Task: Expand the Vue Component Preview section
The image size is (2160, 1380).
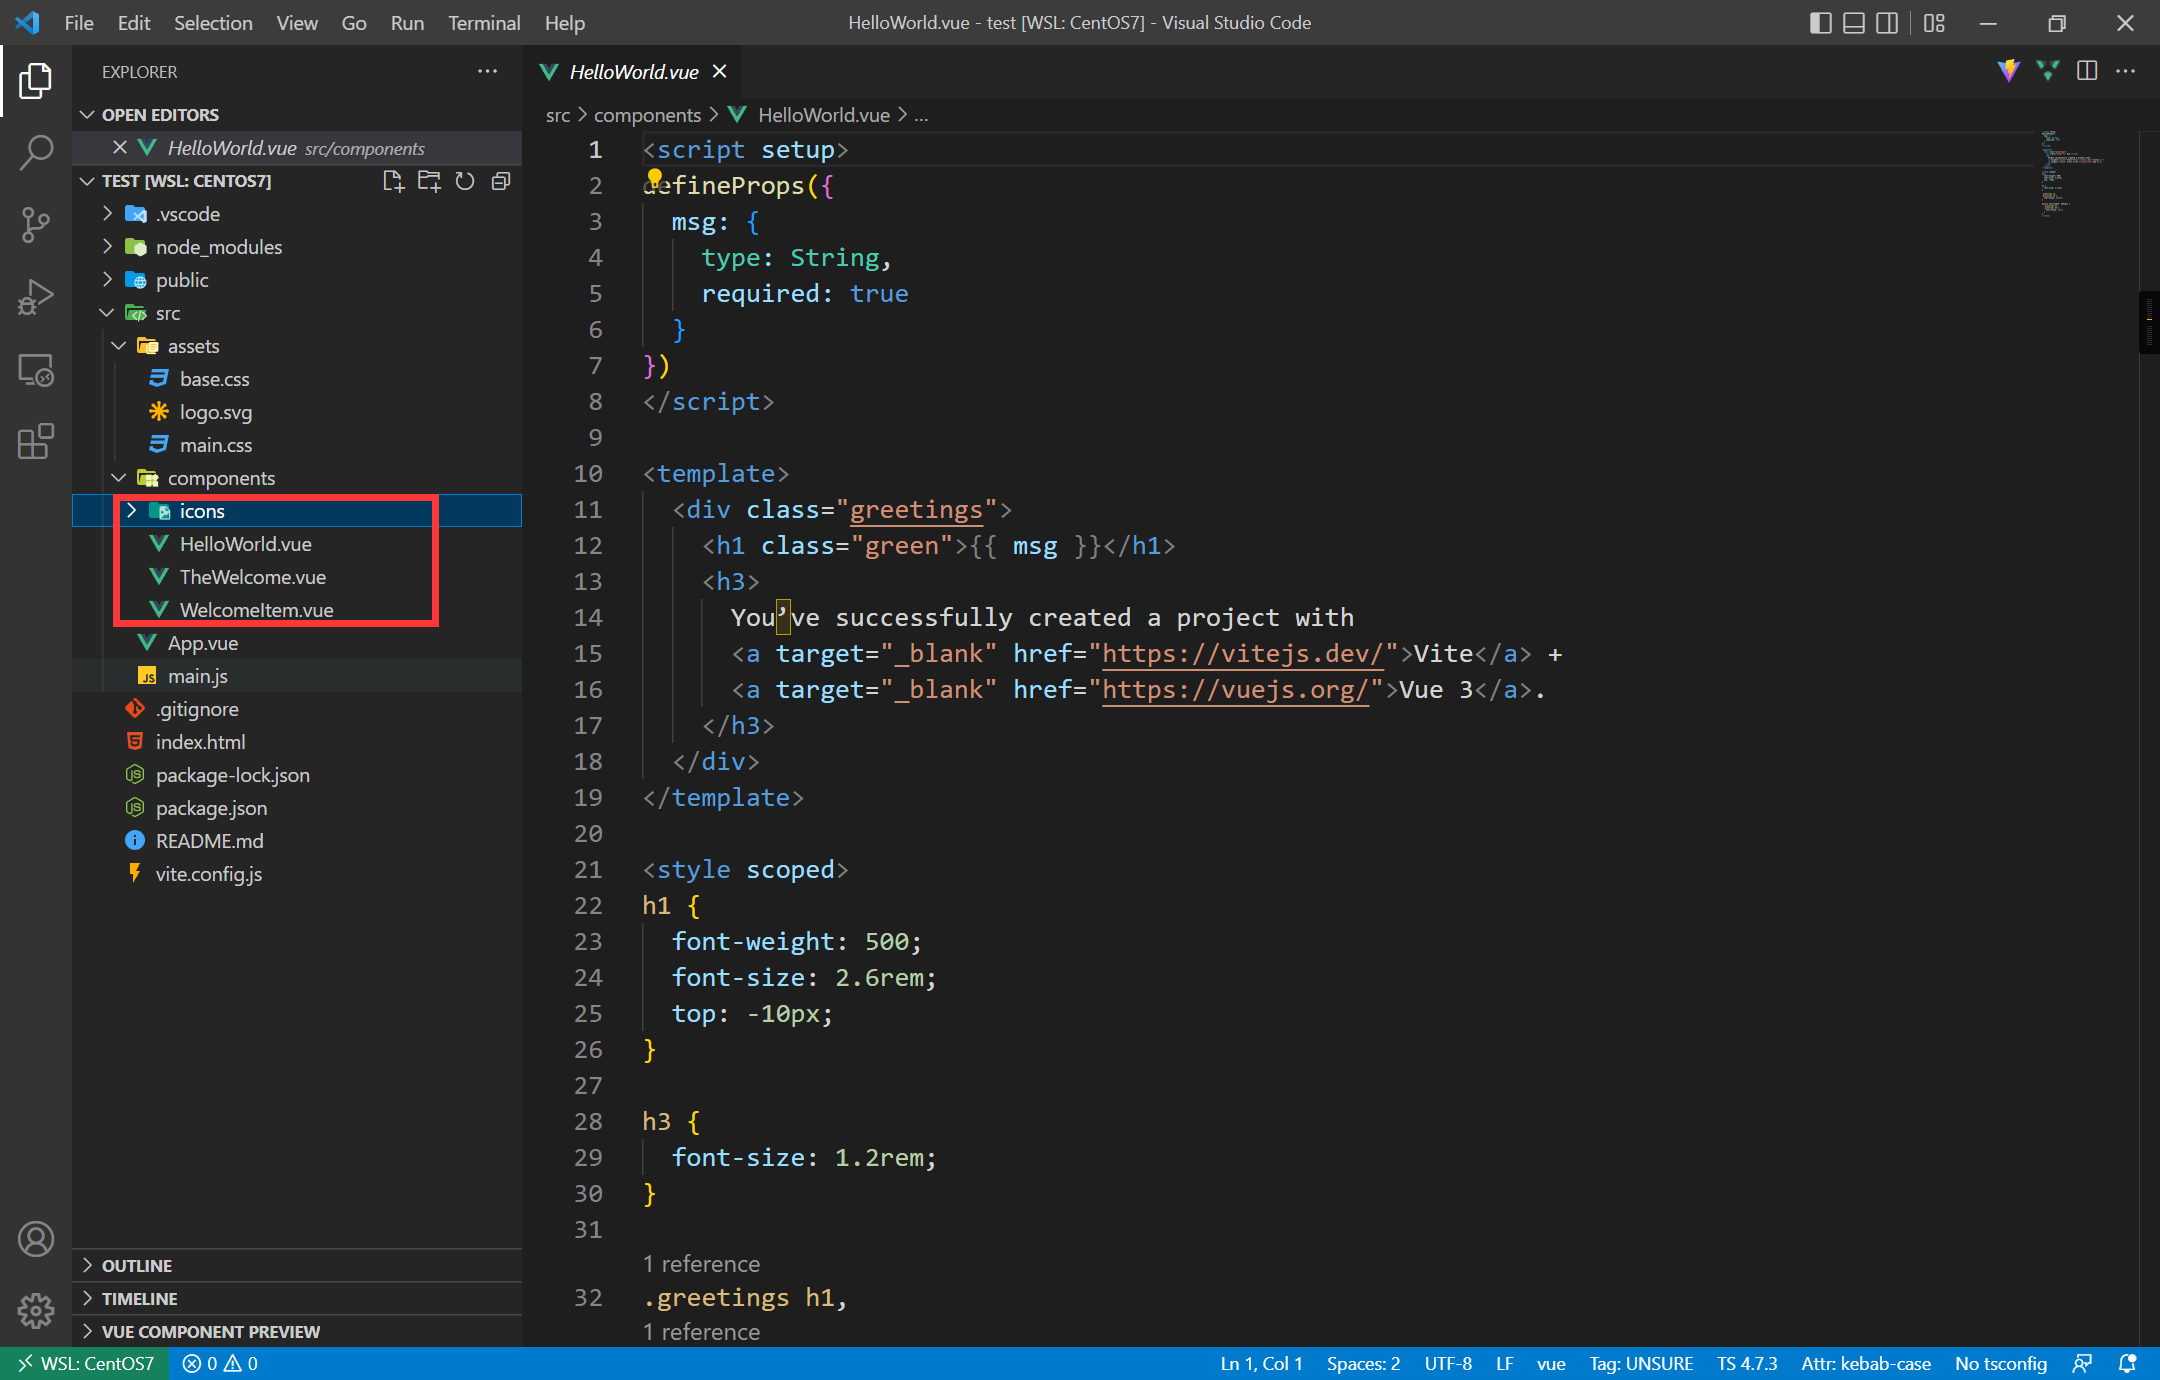Action: 87,1331
